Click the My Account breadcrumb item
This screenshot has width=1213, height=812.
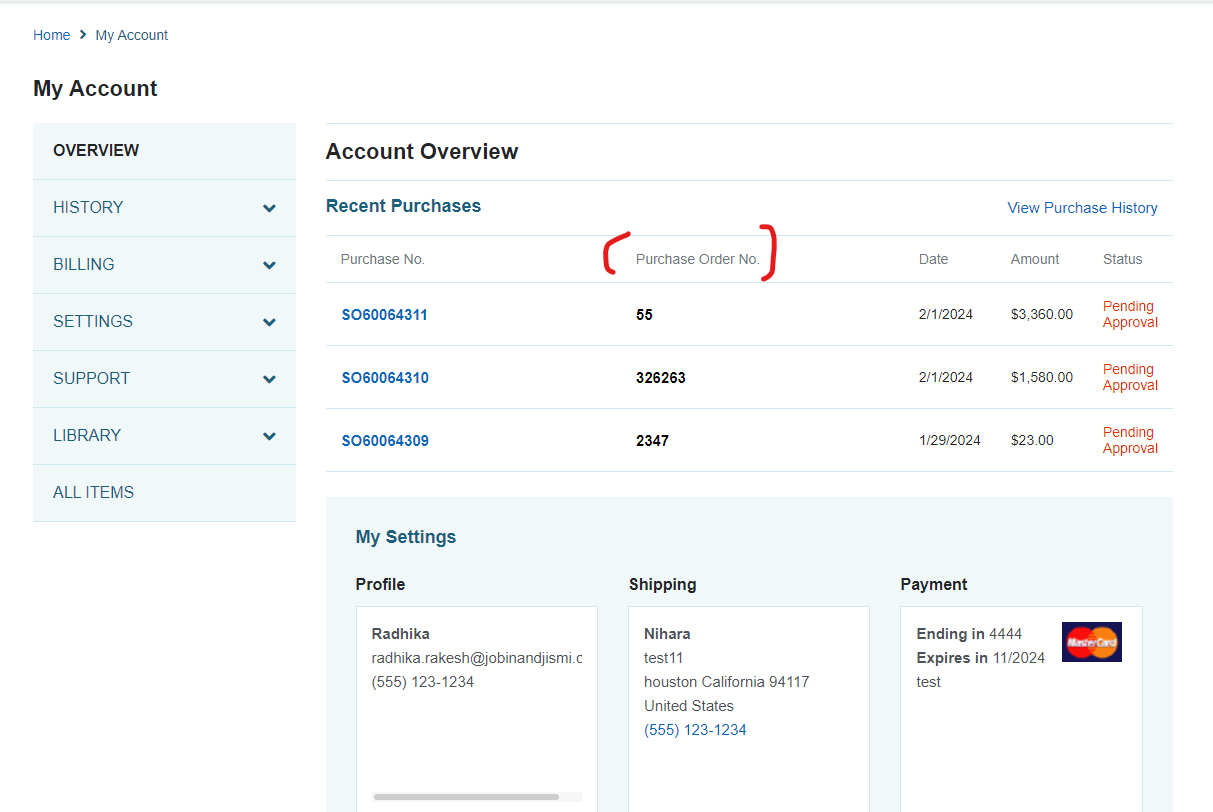pos(131,35)
